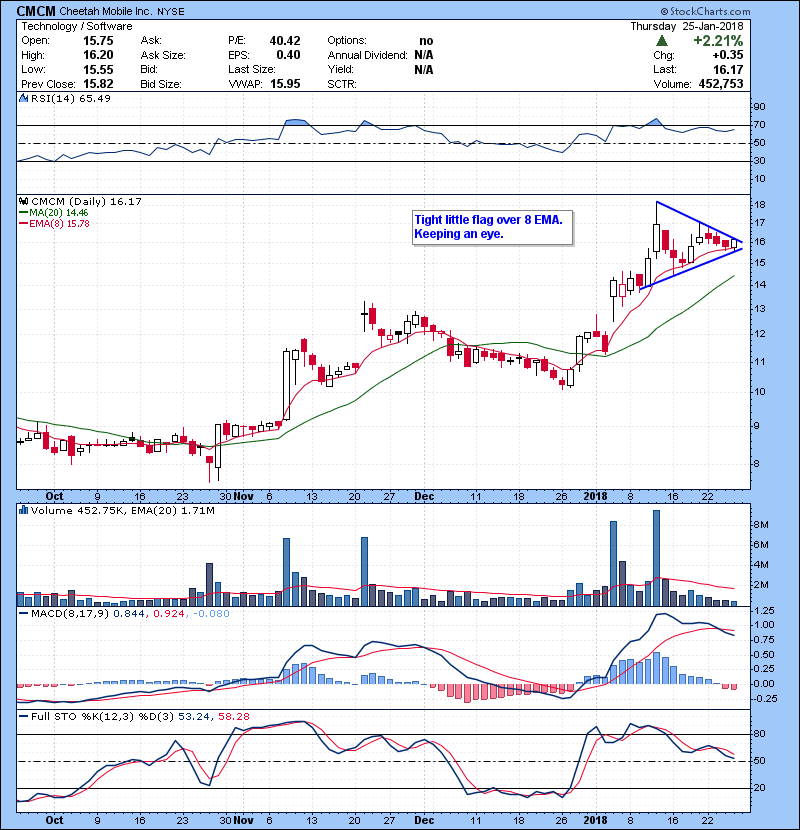The image size is (800, 830).
Task: Click the Chg value +0.35
Action: (727, 55)
